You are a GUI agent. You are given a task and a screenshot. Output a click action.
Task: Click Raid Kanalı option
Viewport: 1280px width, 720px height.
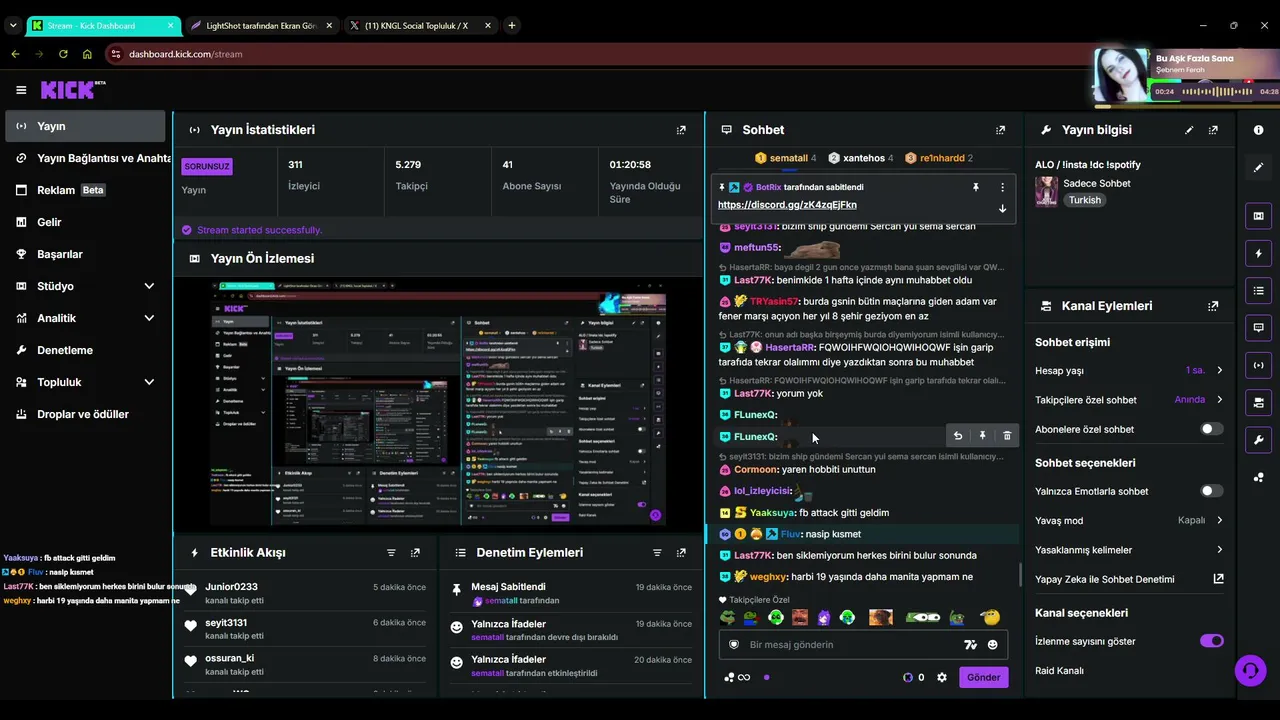1059,671
